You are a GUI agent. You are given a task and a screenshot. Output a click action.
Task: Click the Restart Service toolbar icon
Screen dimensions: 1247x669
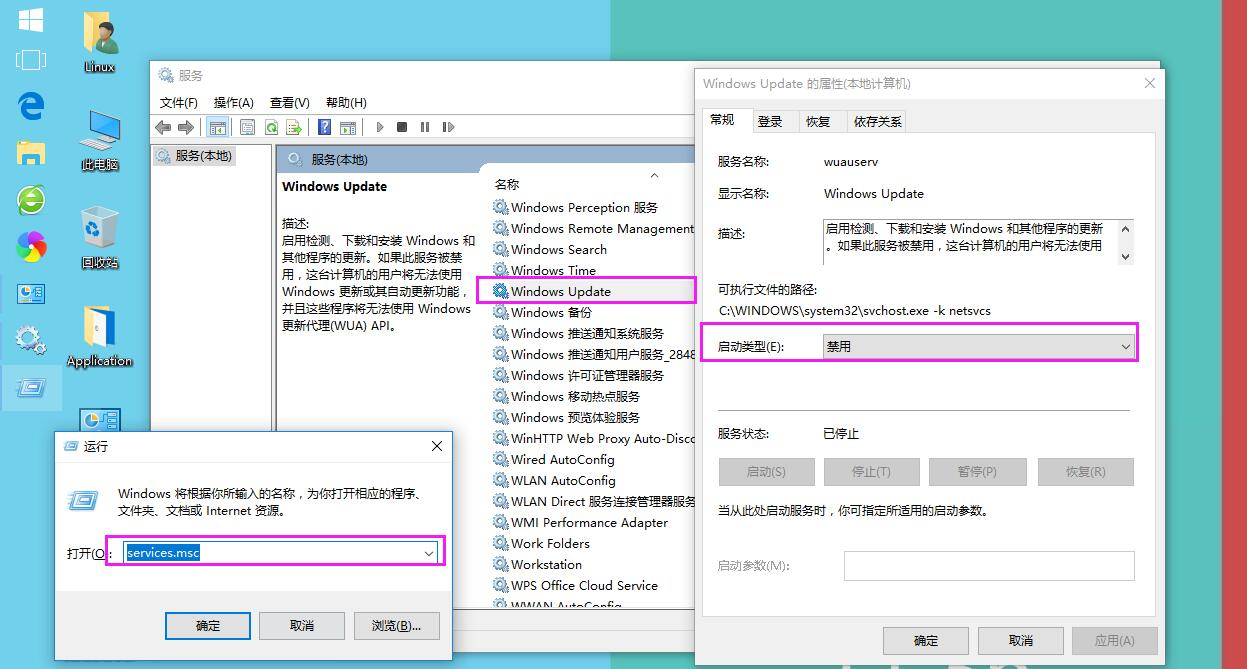coord(448,127)
